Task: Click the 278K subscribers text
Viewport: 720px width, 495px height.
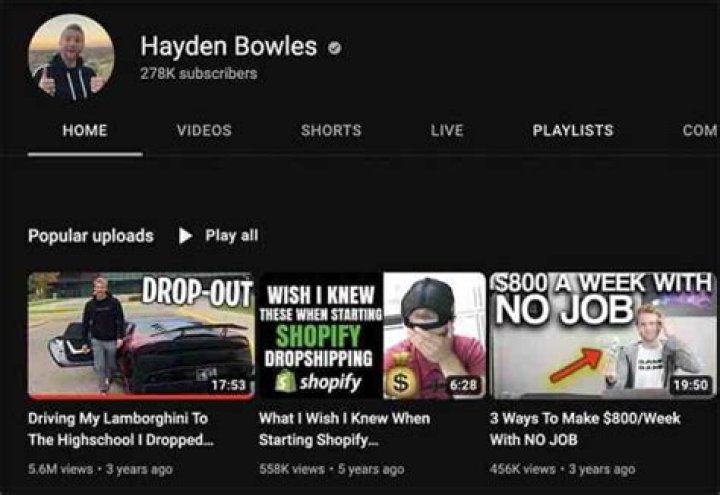Action: [x=199, y=73]
